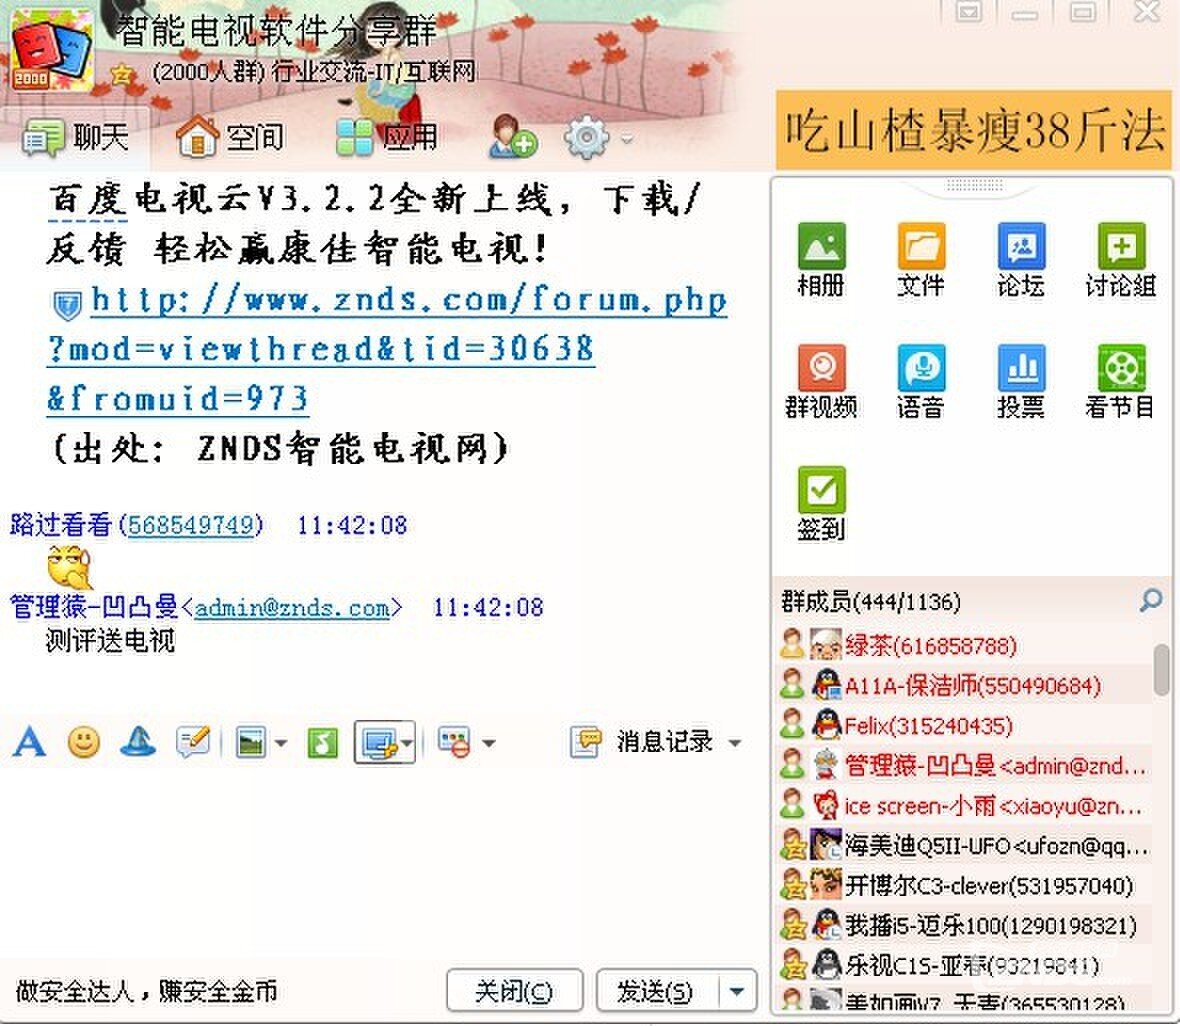Click the message blocking icon
Viewport: 1180px width, 1026px height.
coord(454,743)
